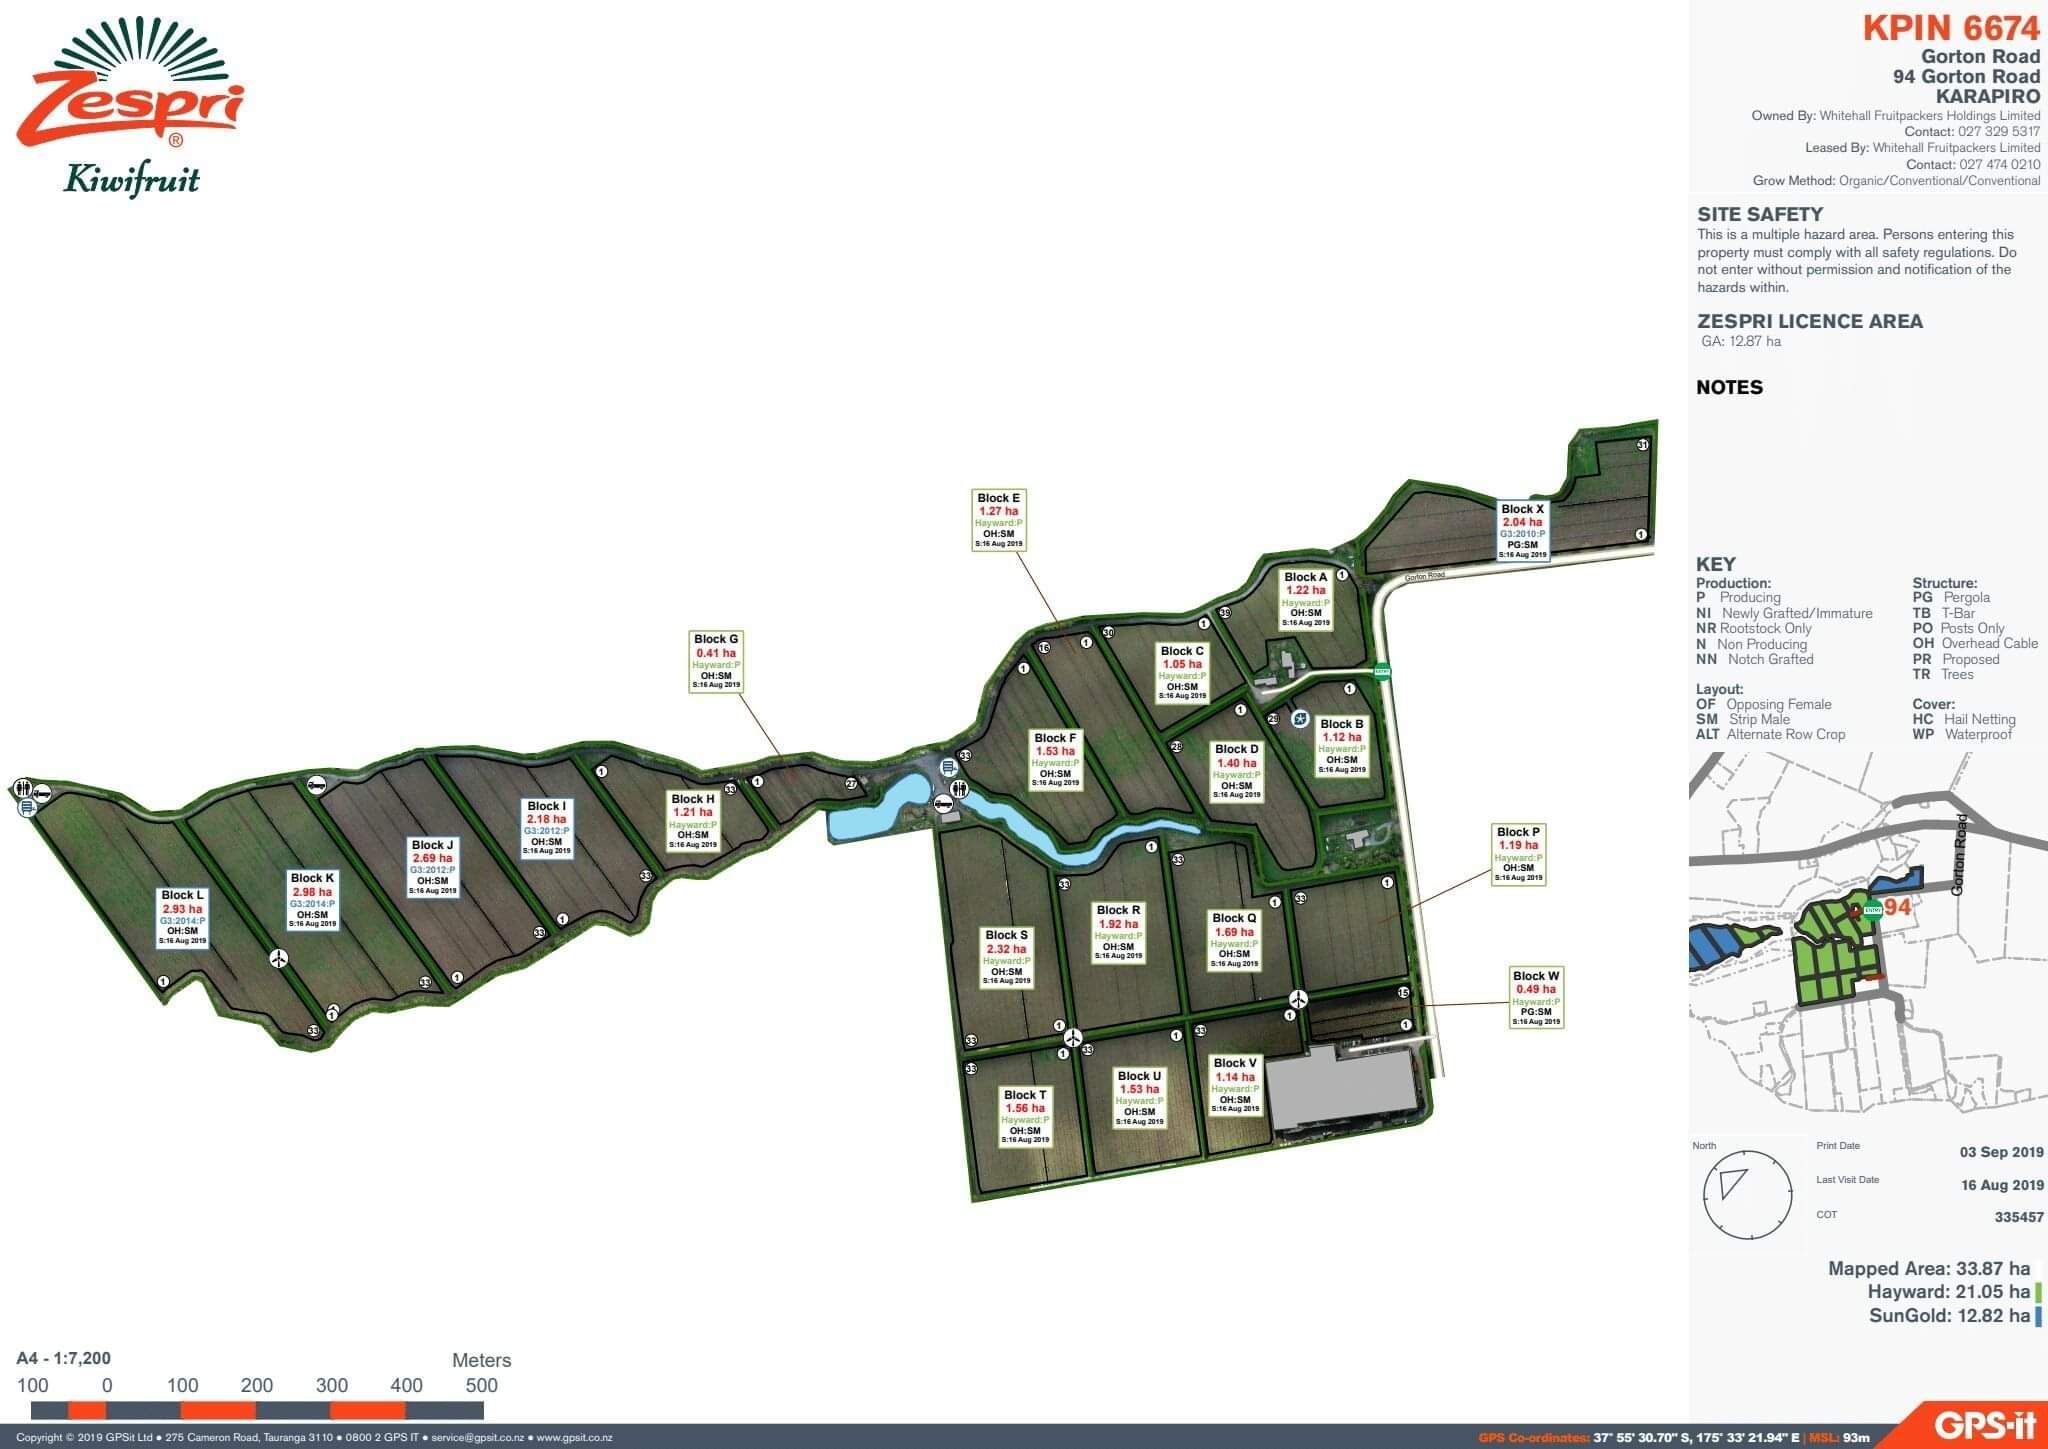
Task: Click the wind turbine icon in Block K
Action: [x=279, y=958]
